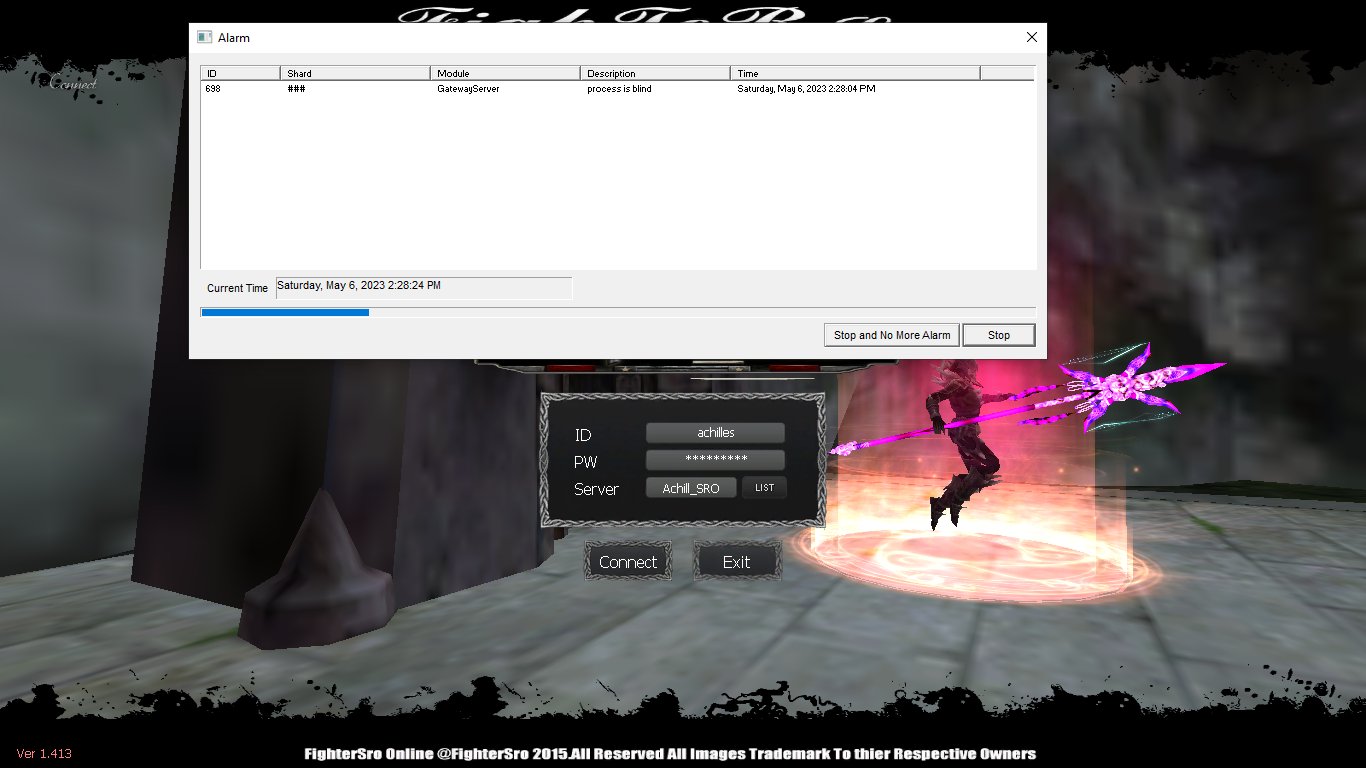The width and height of the screenshot is (1366, 768).
Task: Select alarm ID 698 cell
Action: [213, 89]
